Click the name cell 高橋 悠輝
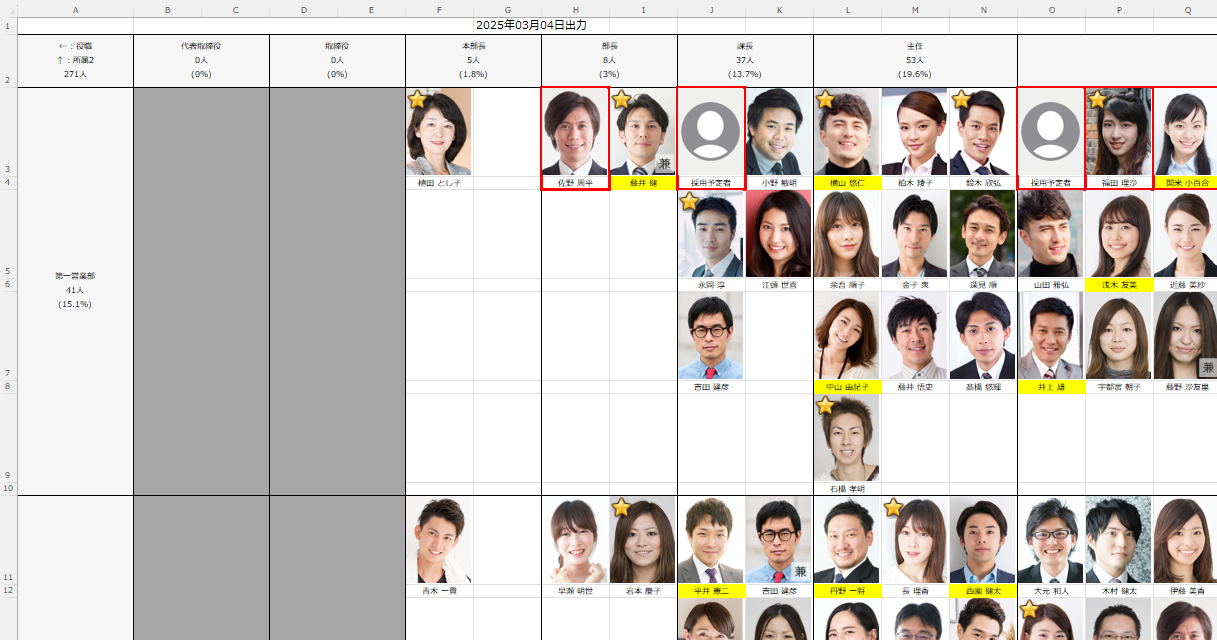The width and height of the screenshot is (1217, 640). point(983,387)
